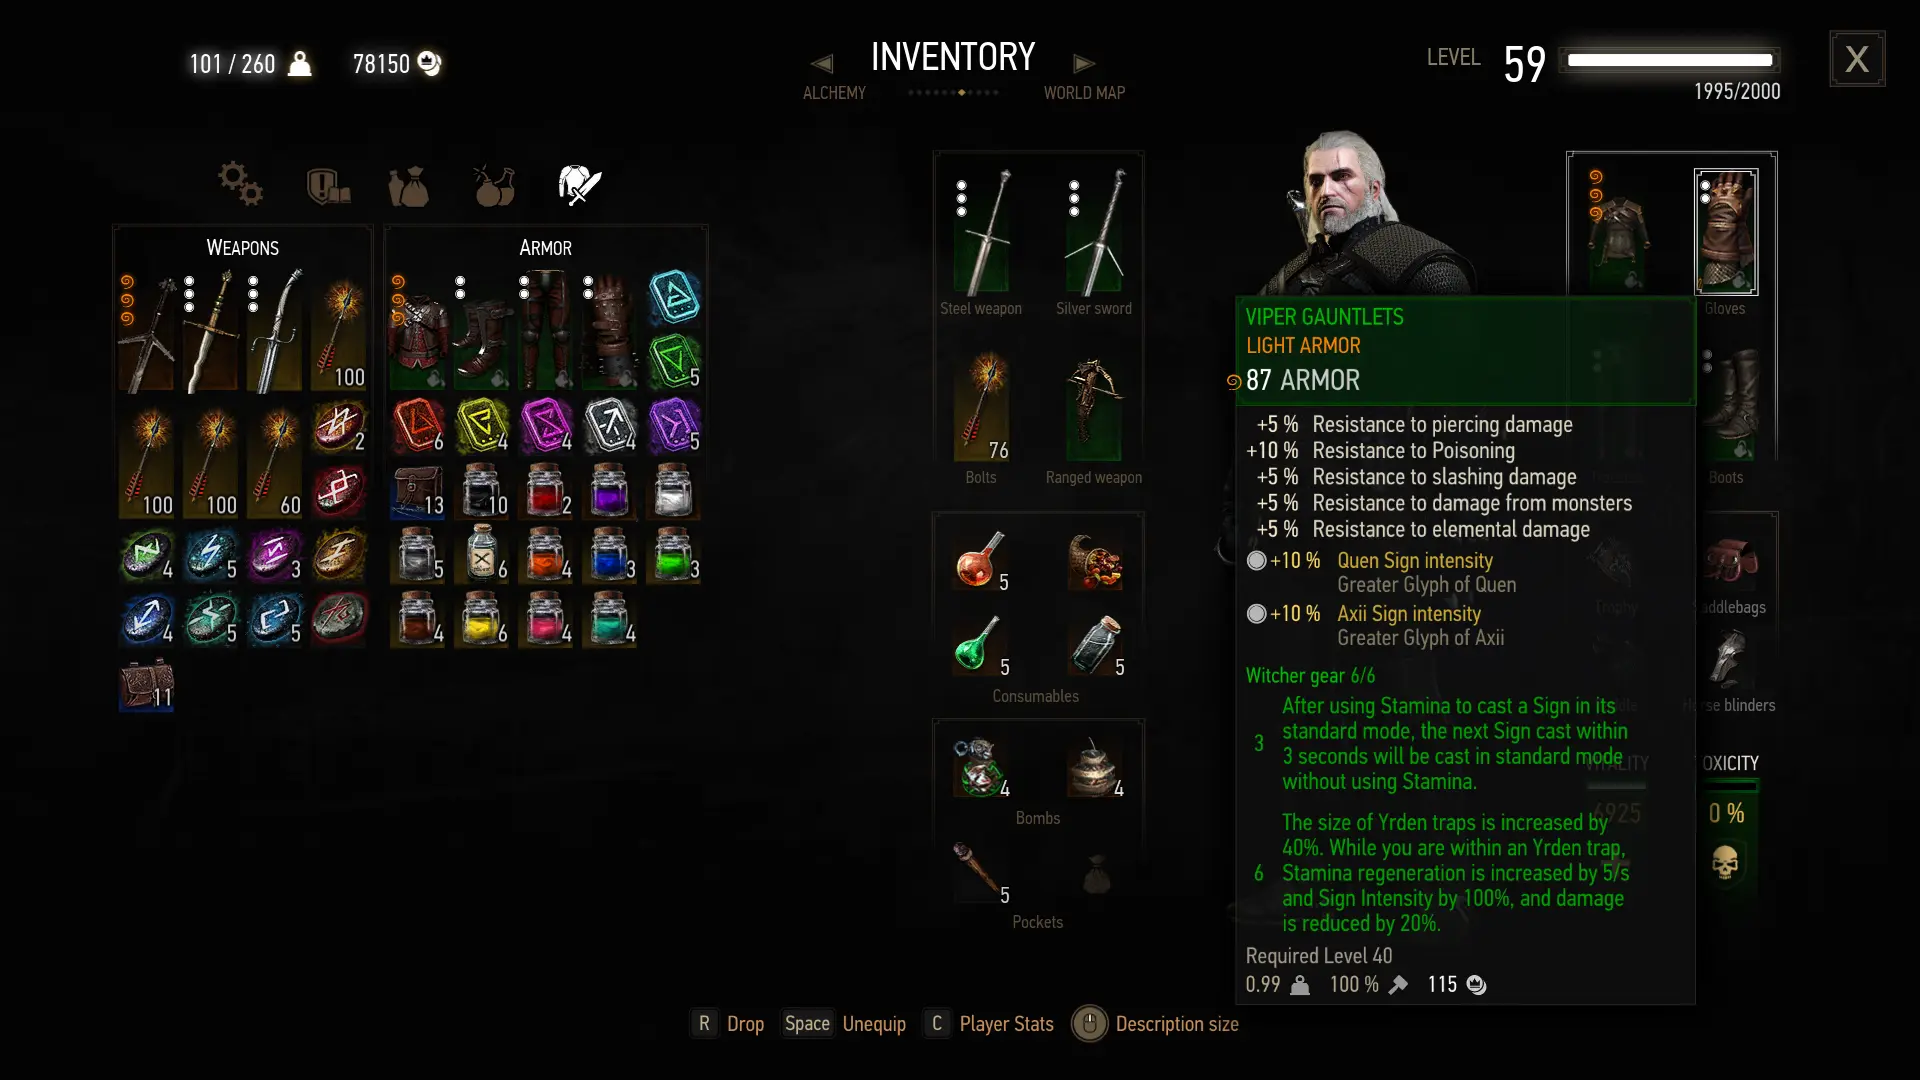The height and width of the screenshot is (1080, 1920).
Task: Switch to the alchemy and food filter
Action: (x=494, y=185)
